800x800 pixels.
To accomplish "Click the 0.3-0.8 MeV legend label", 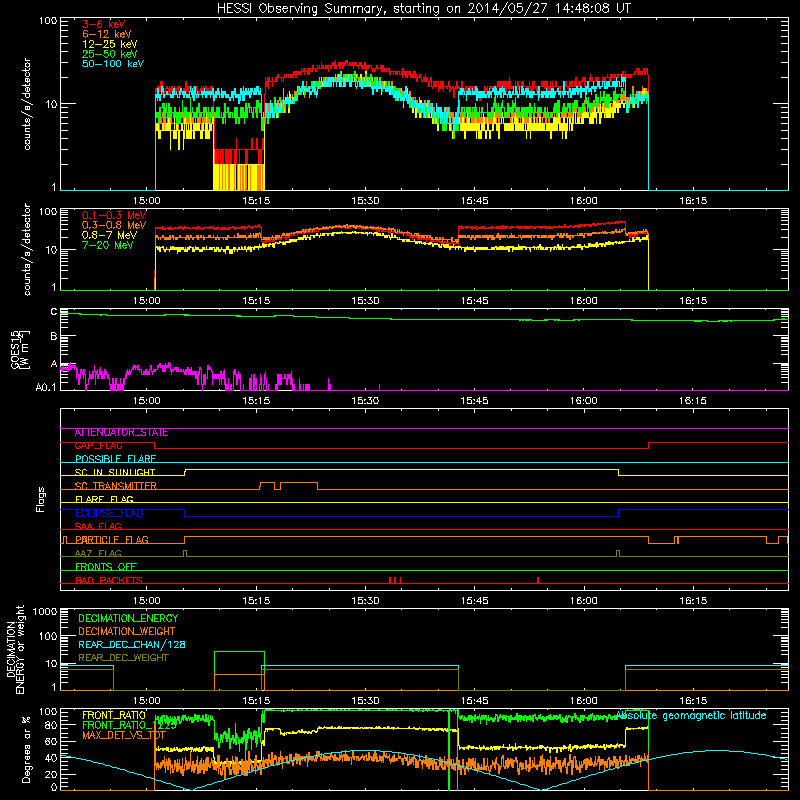I will (x=114, y=225).
